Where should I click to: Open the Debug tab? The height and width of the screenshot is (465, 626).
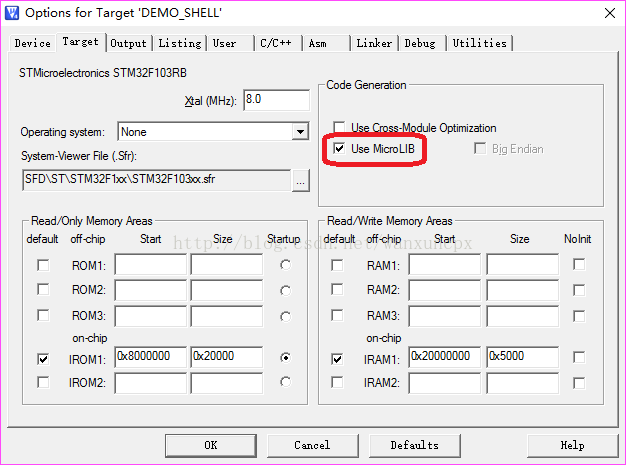pyautogui.click(x=420, y=43)
